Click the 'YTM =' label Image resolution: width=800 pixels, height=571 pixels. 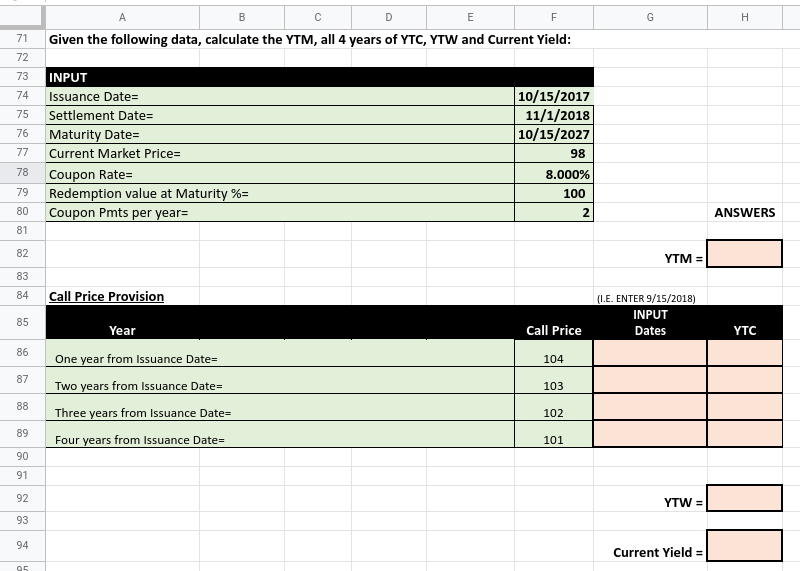[684, 259]
